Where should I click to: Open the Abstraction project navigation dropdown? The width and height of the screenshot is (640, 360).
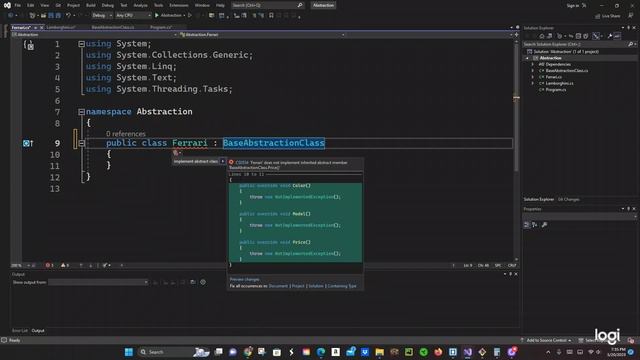94,35
